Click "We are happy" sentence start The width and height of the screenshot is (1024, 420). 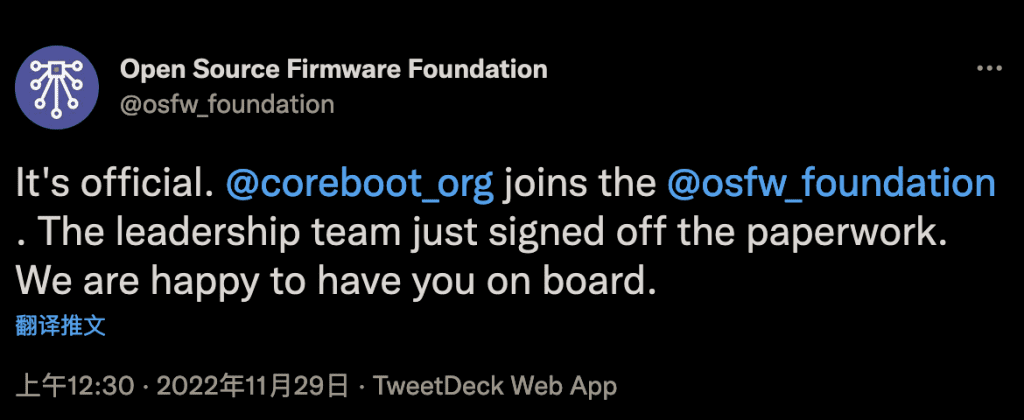tap(129, 282)
